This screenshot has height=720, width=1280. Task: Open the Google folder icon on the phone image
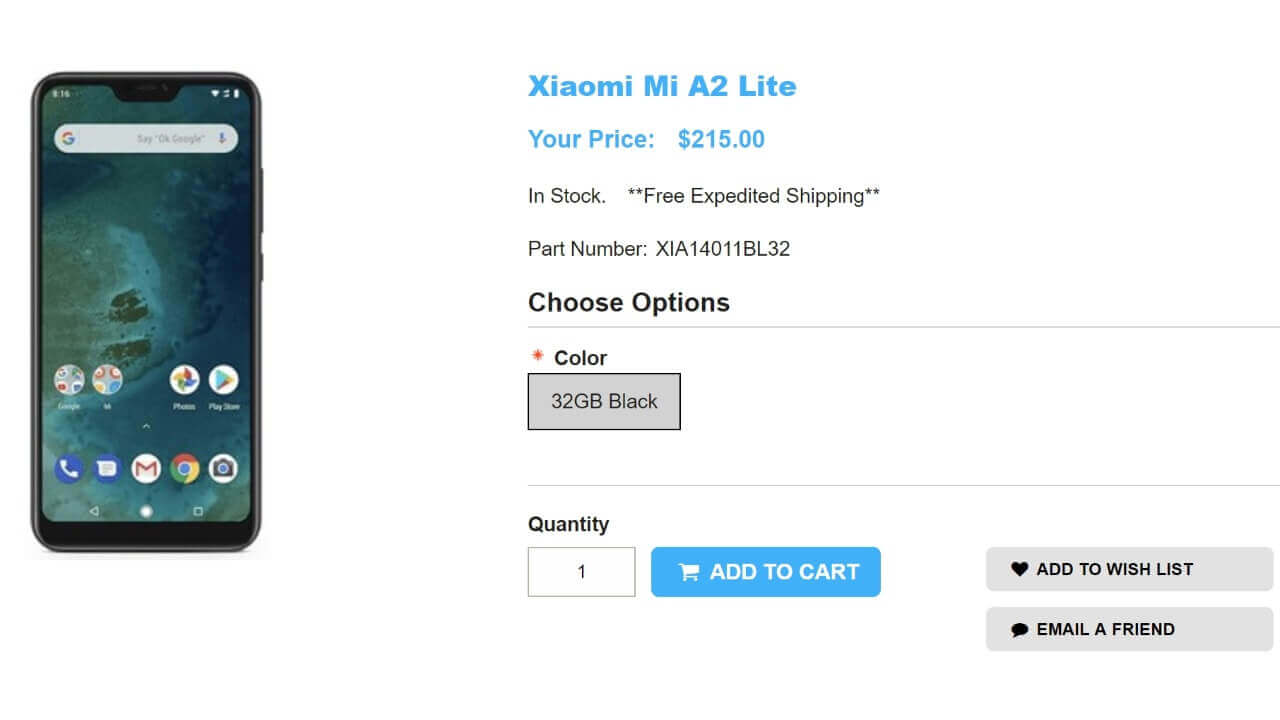pos(69,380)
